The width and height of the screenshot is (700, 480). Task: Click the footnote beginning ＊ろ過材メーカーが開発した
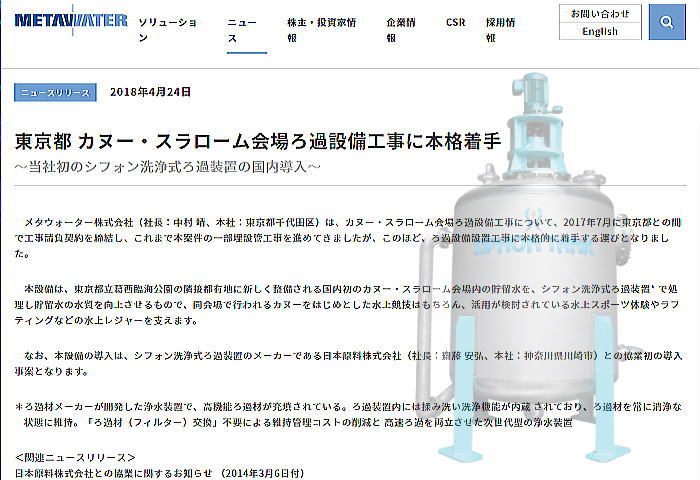coord(348,414)
